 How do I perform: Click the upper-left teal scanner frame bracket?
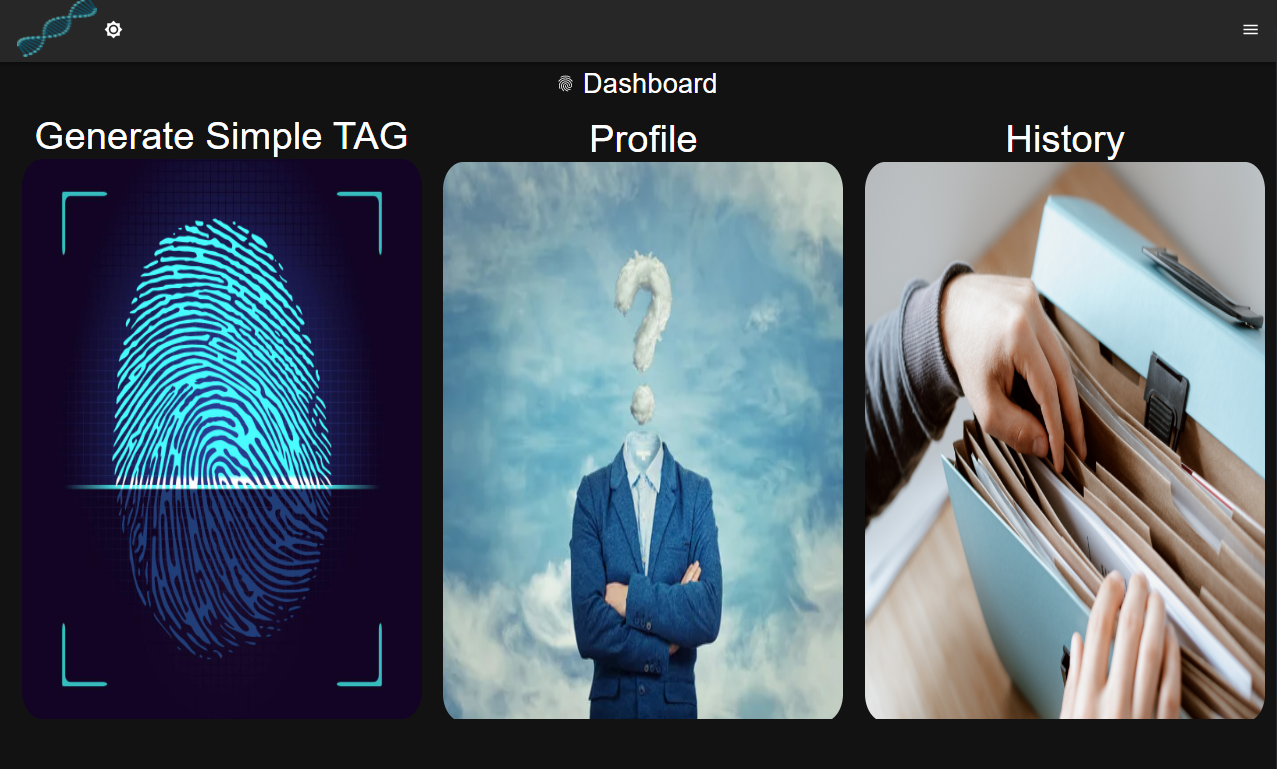pos(84,223)
